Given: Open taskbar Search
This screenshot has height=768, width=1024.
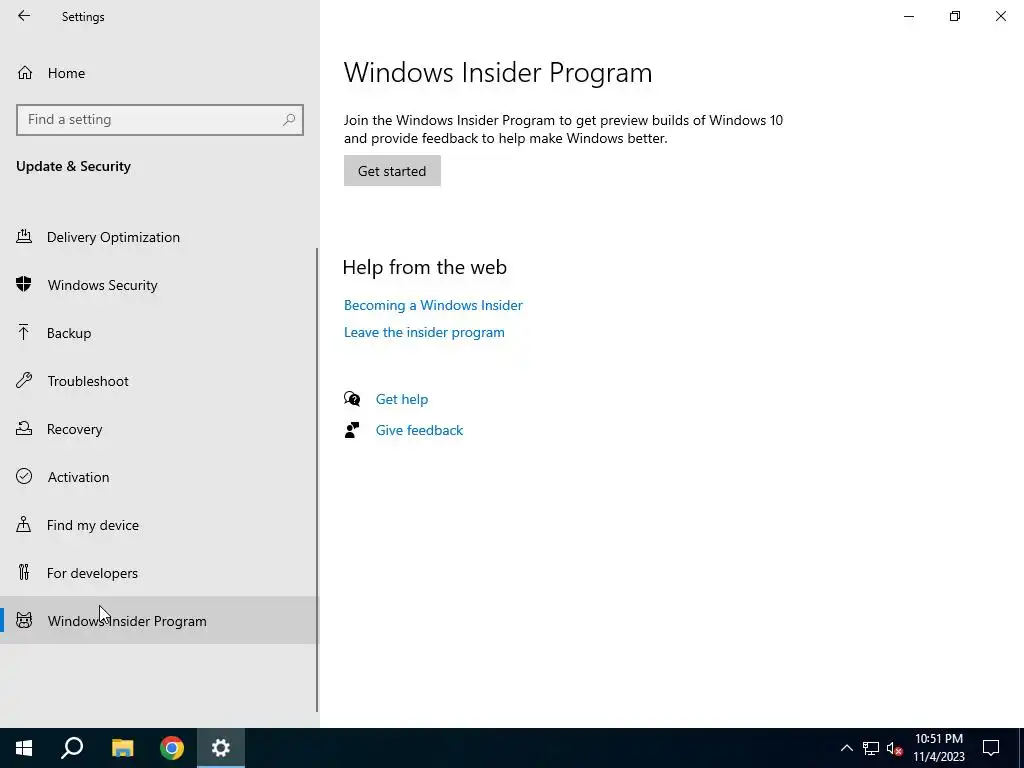Looking at the screenshot, I should coord(72,748).
